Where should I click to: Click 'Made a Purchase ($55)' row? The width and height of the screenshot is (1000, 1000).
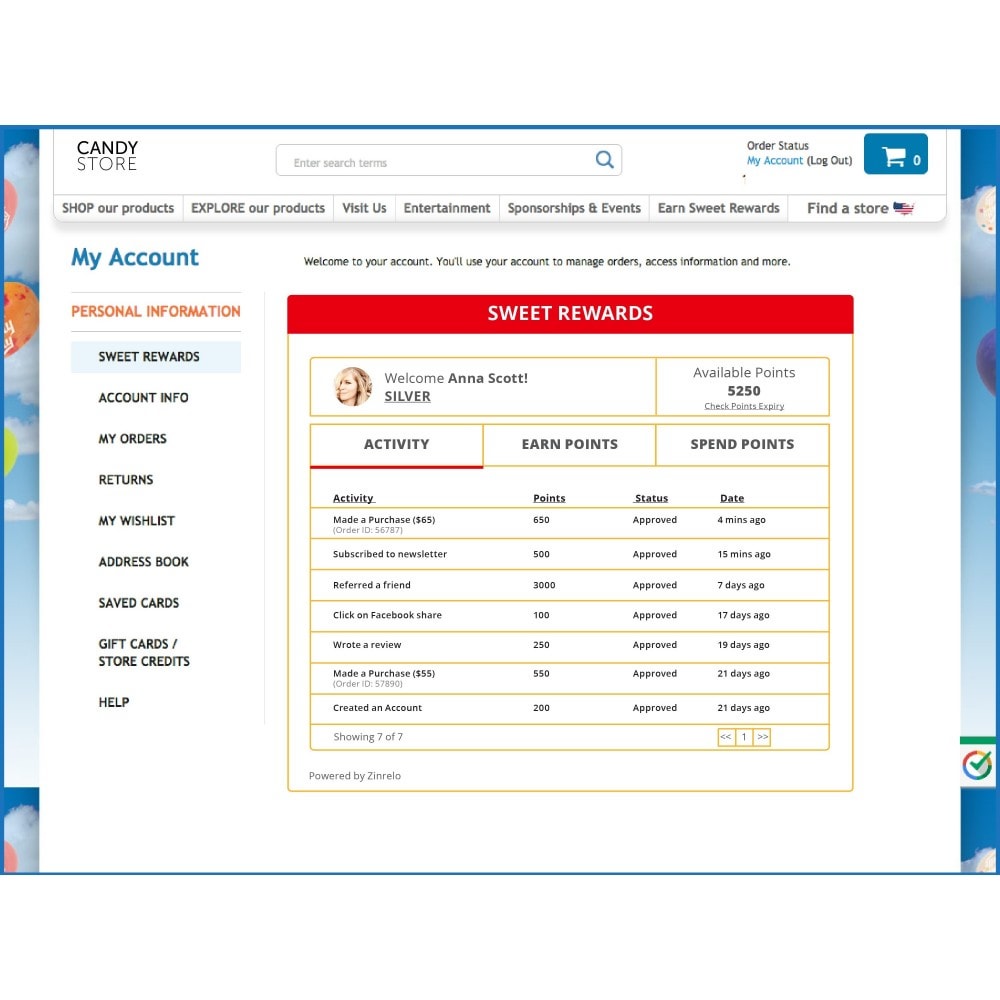570,678
